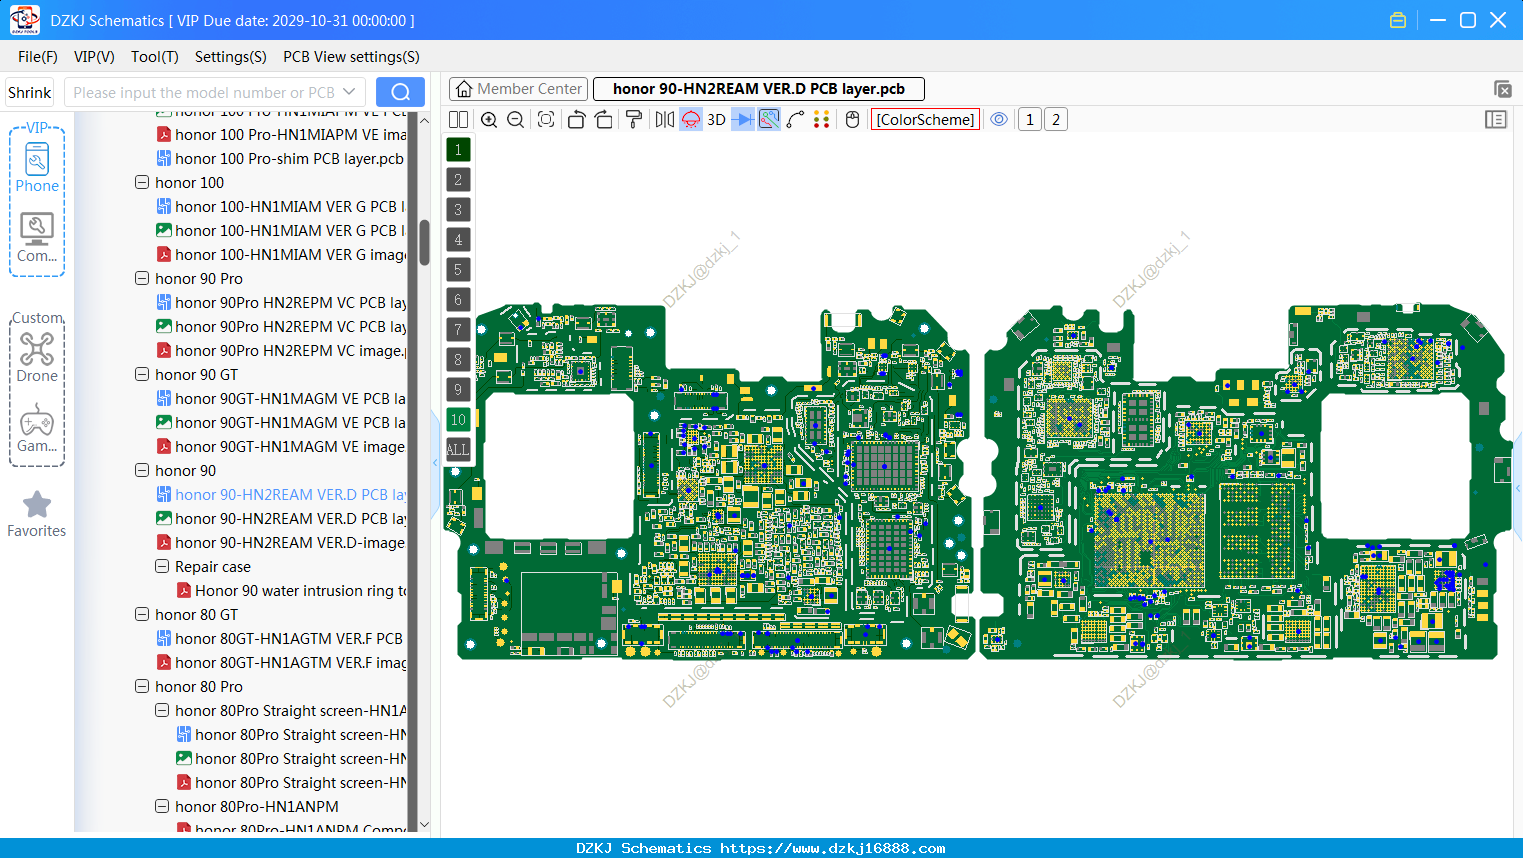The width and height of the screenshot is (1523, 858).
Task: Select the paint roller tool
Action: pyautogui.click(x=634, y=120)
